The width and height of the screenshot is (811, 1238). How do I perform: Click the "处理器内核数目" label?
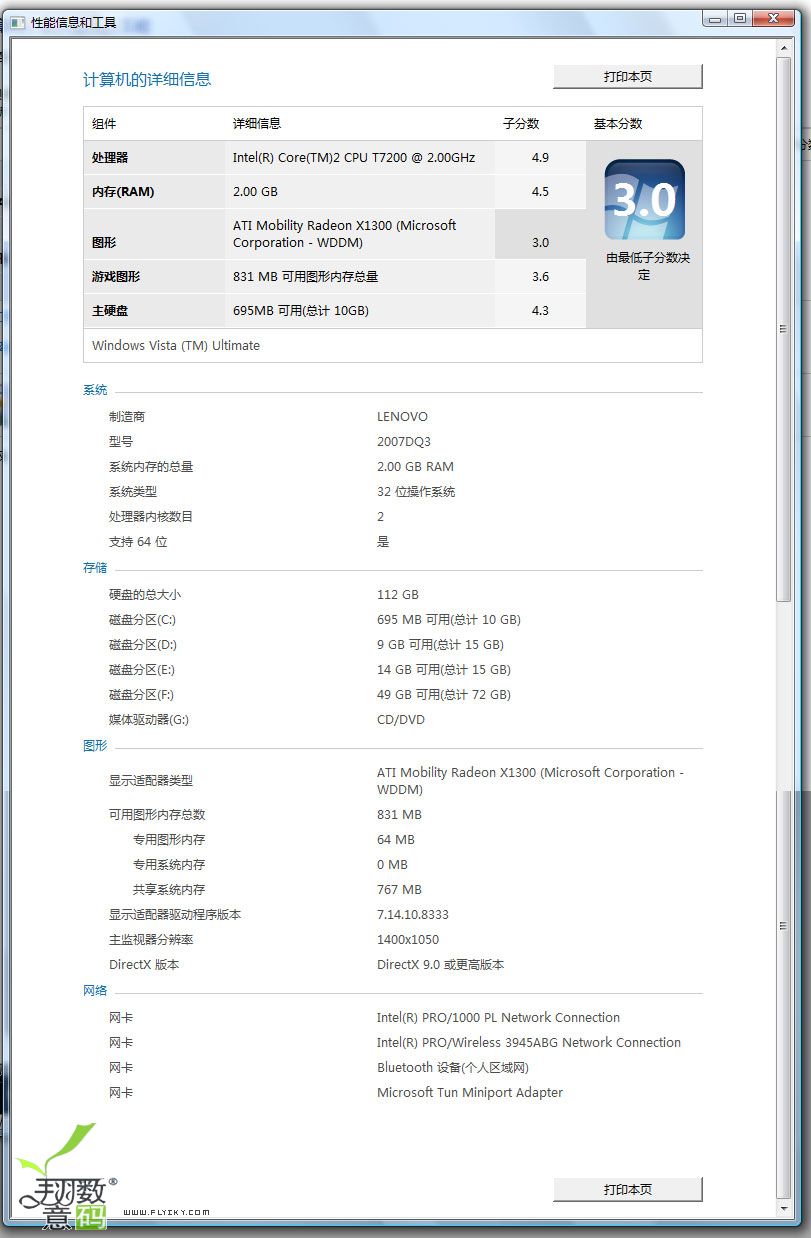point(151,517)
